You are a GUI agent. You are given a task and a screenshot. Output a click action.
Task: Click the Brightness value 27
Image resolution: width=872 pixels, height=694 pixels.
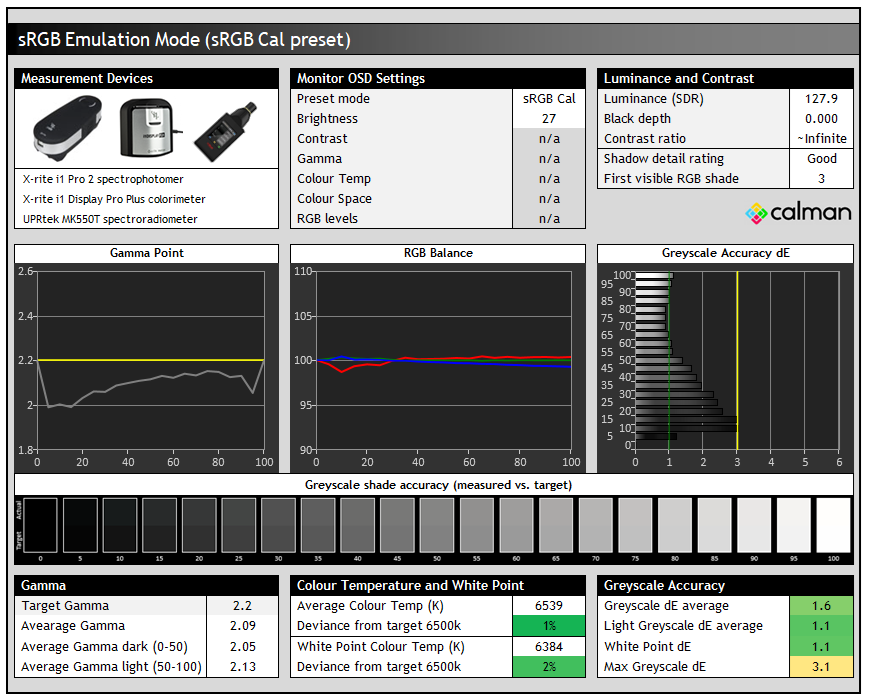pyautogui.click(x=548, y=119)
